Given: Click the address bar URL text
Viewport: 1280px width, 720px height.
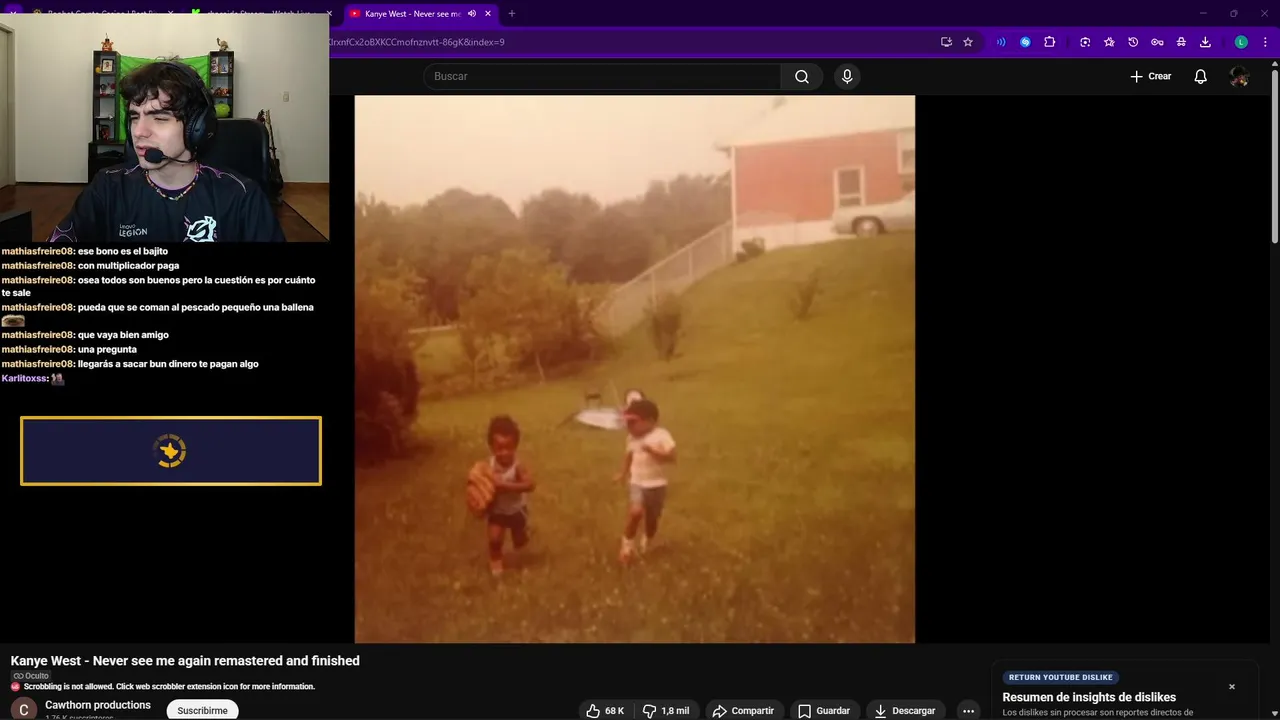Looking at the screenshot, I should tap(416, 42).
